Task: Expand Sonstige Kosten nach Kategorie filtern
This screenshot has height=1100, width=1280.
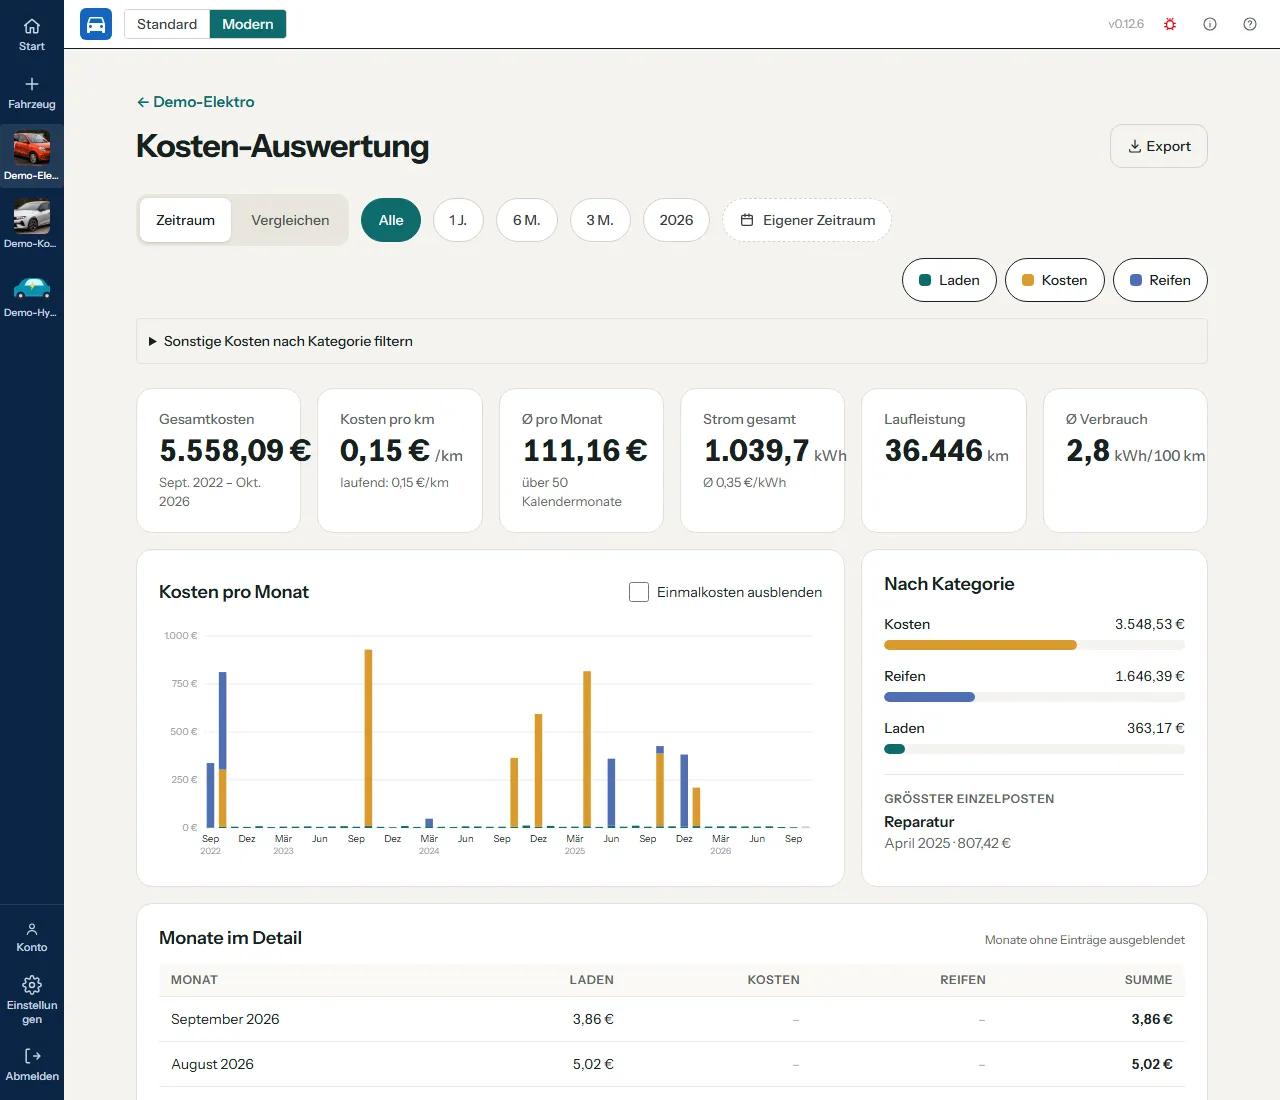Action: point(672,341)
